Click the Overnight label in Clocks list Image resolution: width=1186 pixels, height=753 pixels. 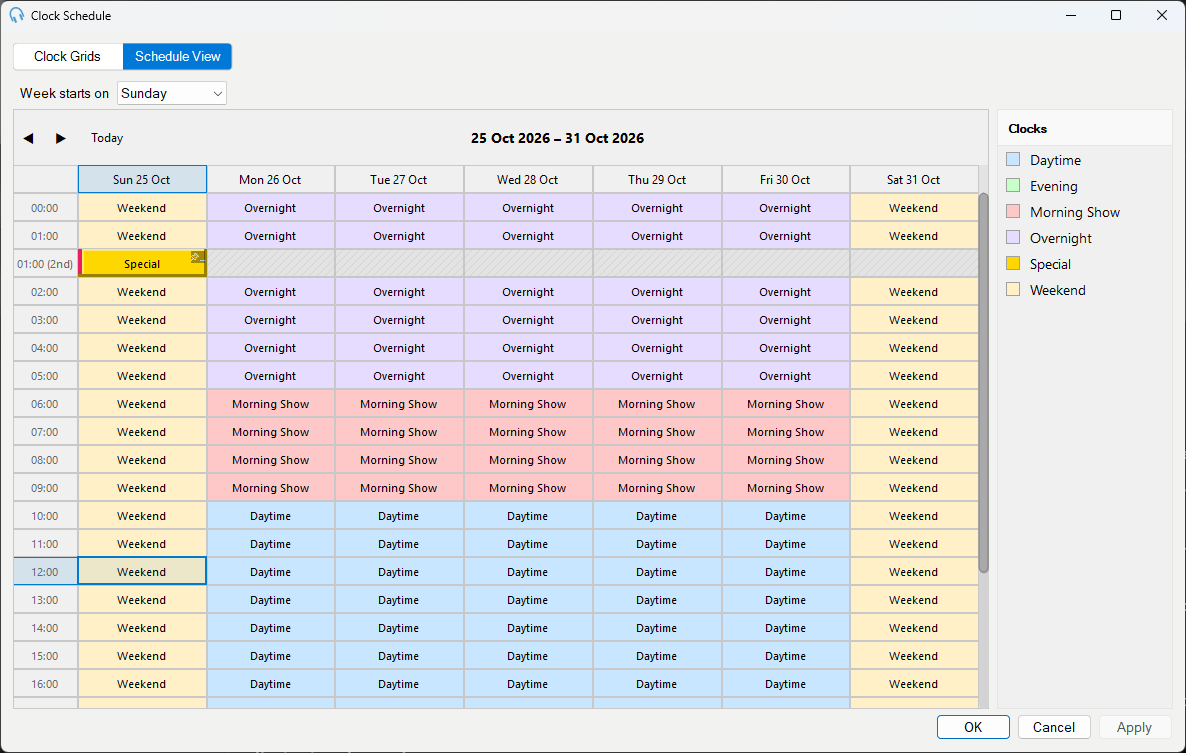coord(1060,238)
